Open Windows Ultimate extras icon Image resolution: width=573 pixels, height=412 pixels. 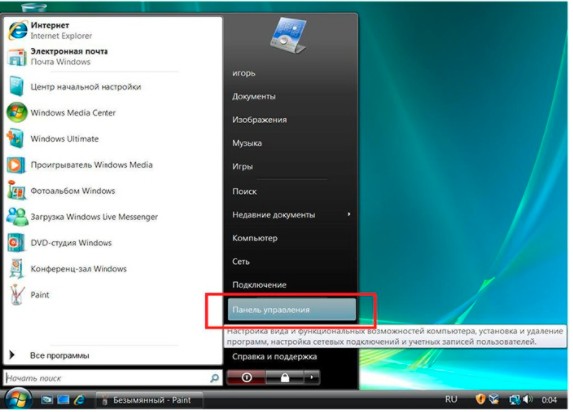pos(16,139)
